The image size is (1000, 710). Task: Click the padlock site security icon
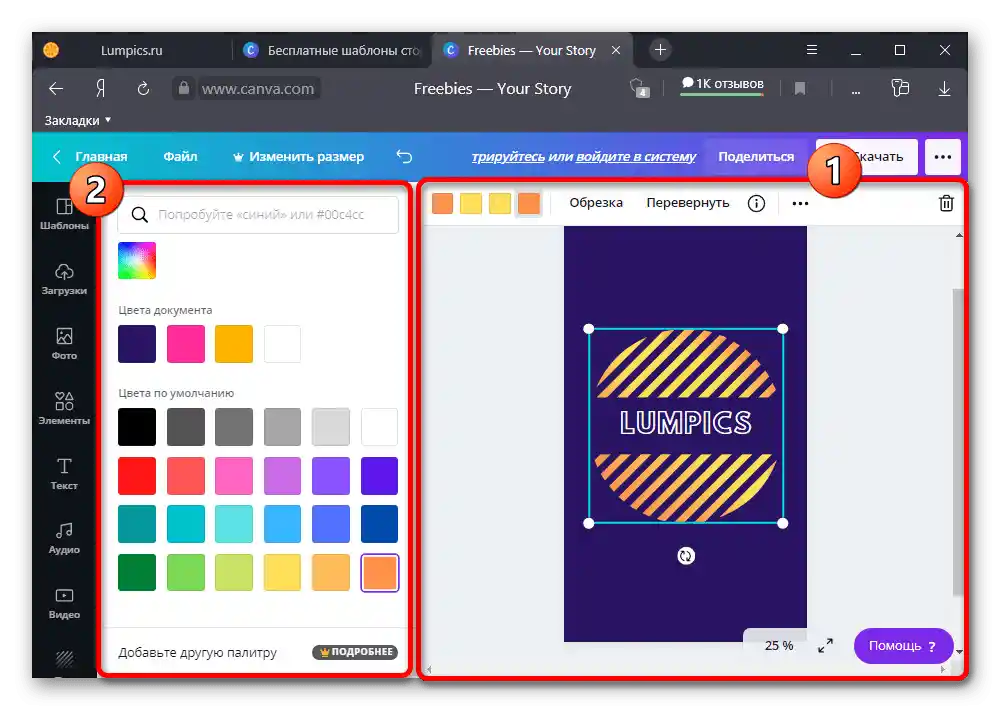tap(184, 88)
